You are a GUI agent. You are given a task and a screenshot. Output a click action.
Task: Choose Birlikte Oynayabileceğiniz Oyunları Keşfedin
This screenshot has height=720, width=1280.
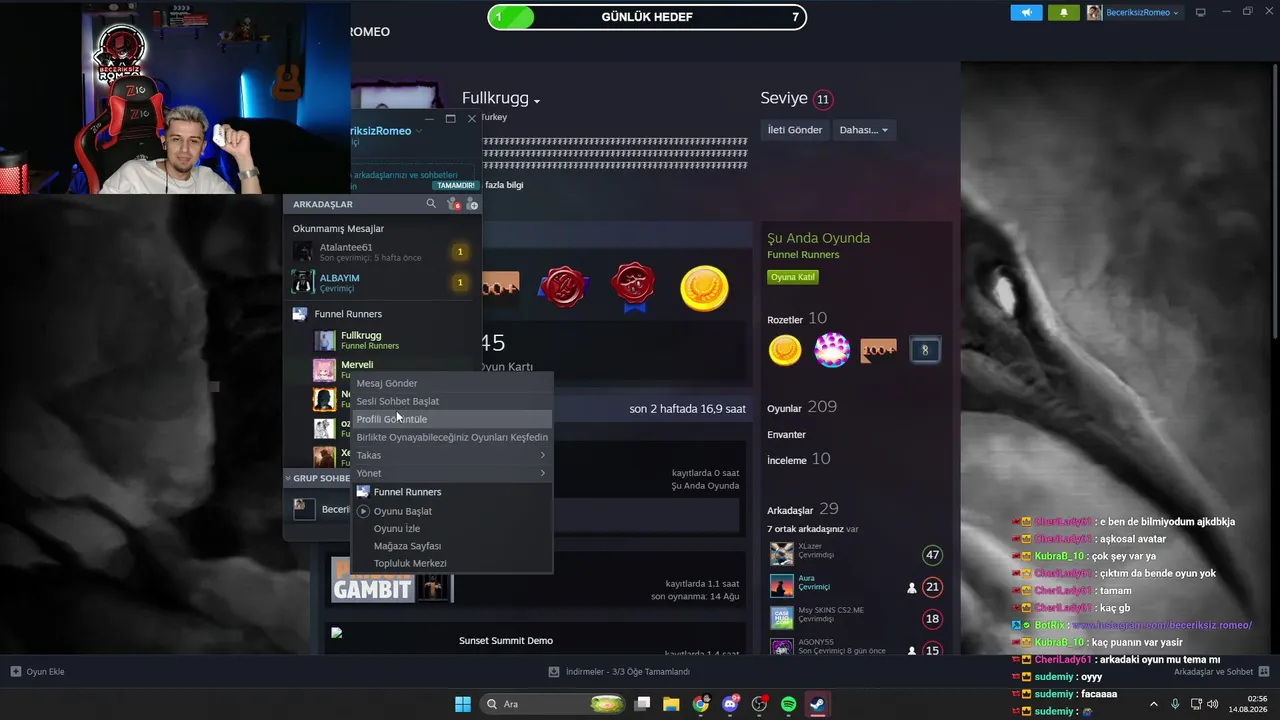pyautogui.click(x=452, y=437)
